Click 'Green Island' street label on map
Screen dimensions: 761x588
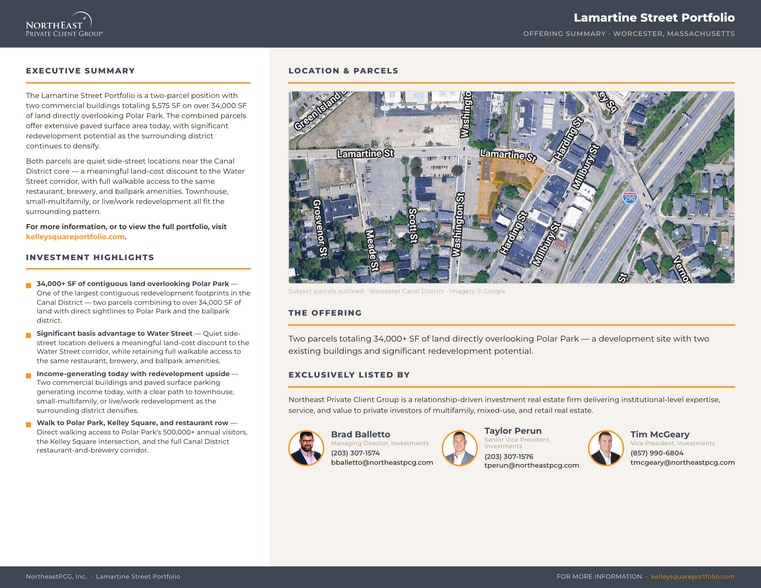point(319,111)
